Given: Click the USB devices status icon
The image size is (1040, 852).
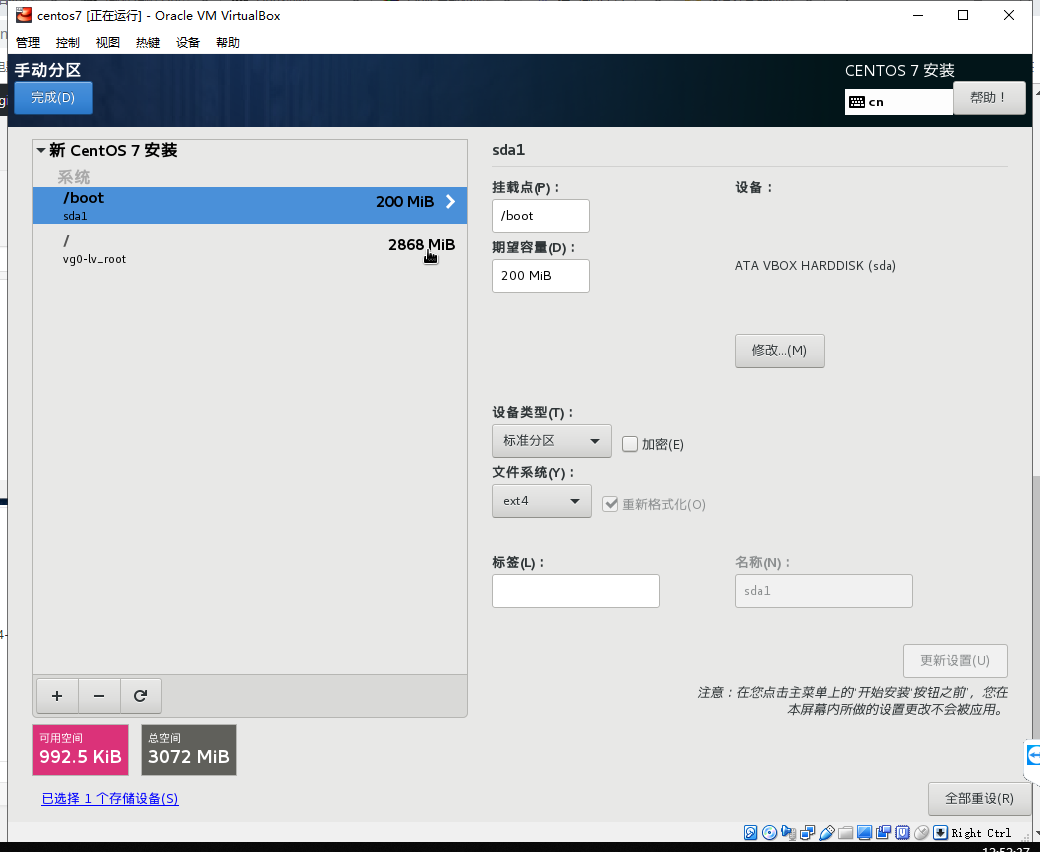Looking at the screenshot, I should pos(826,833).
